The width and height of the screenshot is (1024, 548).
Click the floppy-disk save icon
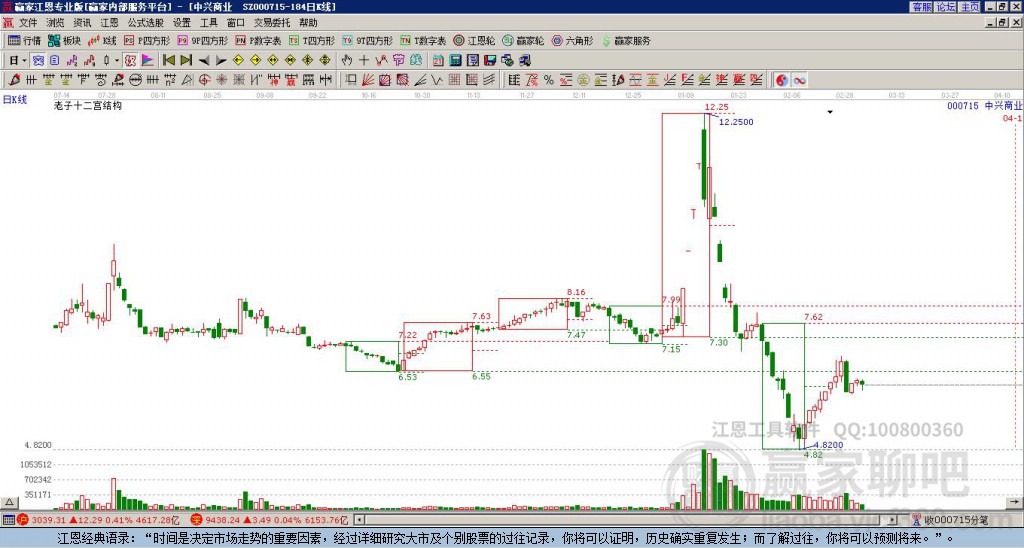tap(490, 60)
